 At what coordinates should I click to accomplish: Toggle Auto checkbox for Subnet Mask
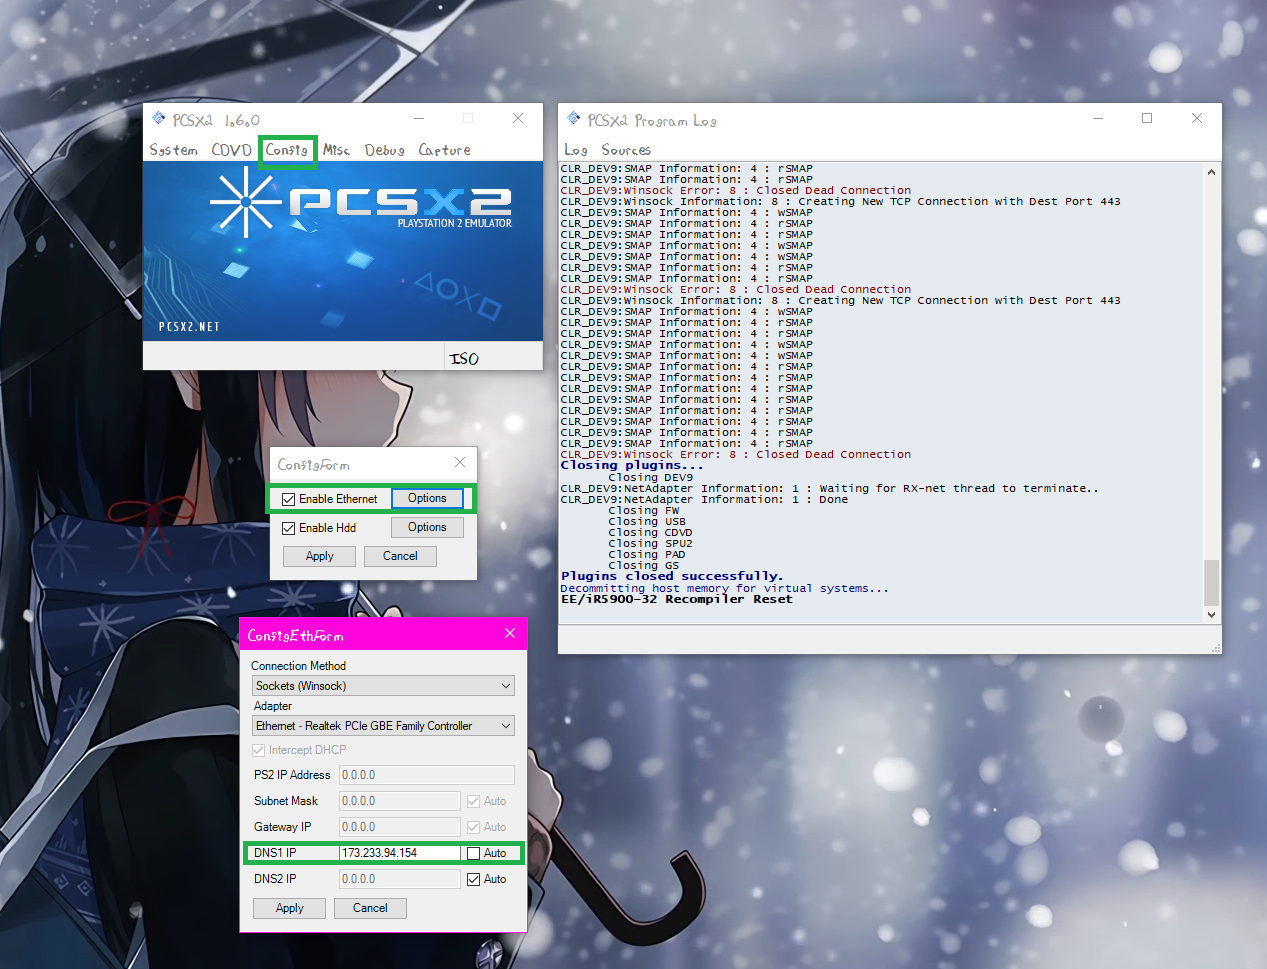[x=474, y=801]
